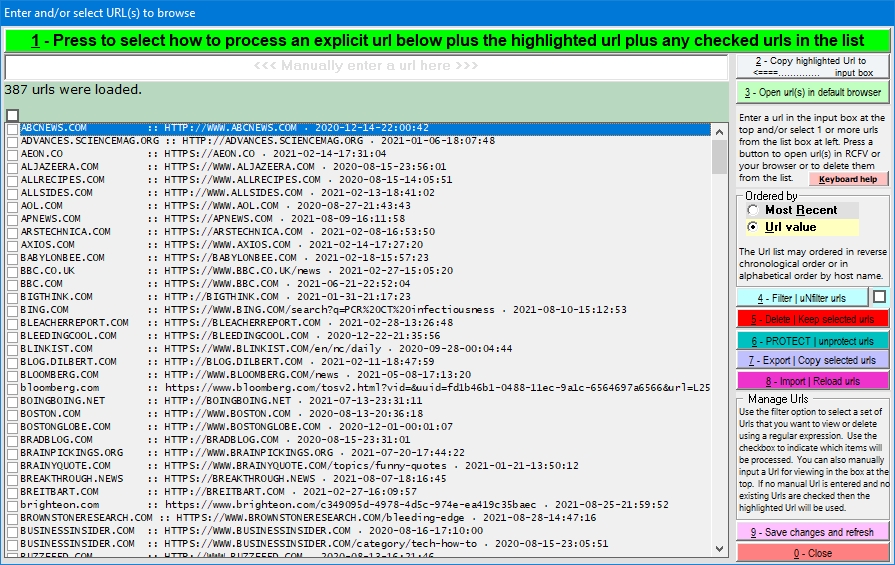Click '9 - Save changes and refresh'
The width and height of the screenshot is (895, 565).
pyautogui.click(x=812, y=532)
